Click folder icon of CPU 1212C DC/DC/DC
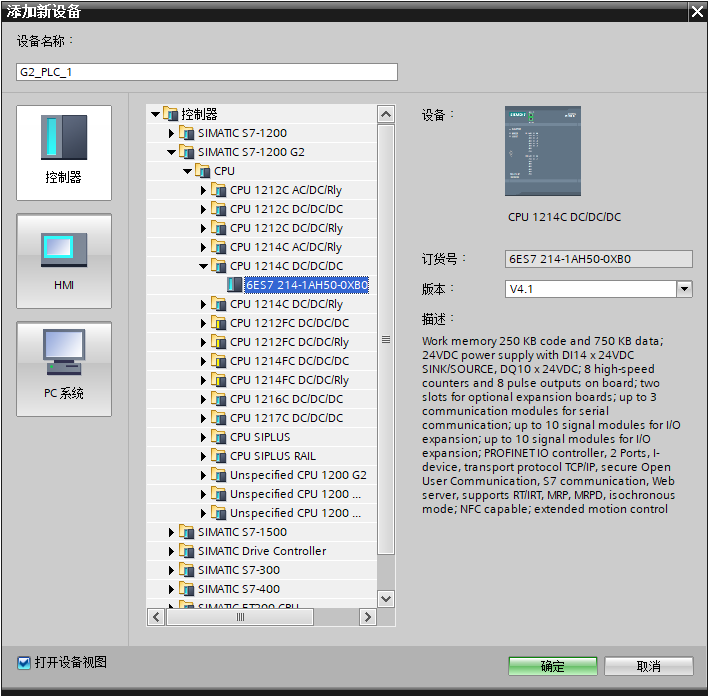 pyautogui.click(x=219, y=209)
